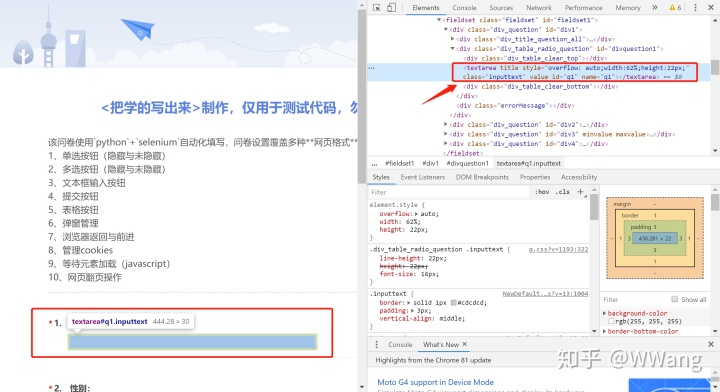Click the #cdcdcd border color swatch
Viewport: 720px width, 392px height.
coord(454,303)
